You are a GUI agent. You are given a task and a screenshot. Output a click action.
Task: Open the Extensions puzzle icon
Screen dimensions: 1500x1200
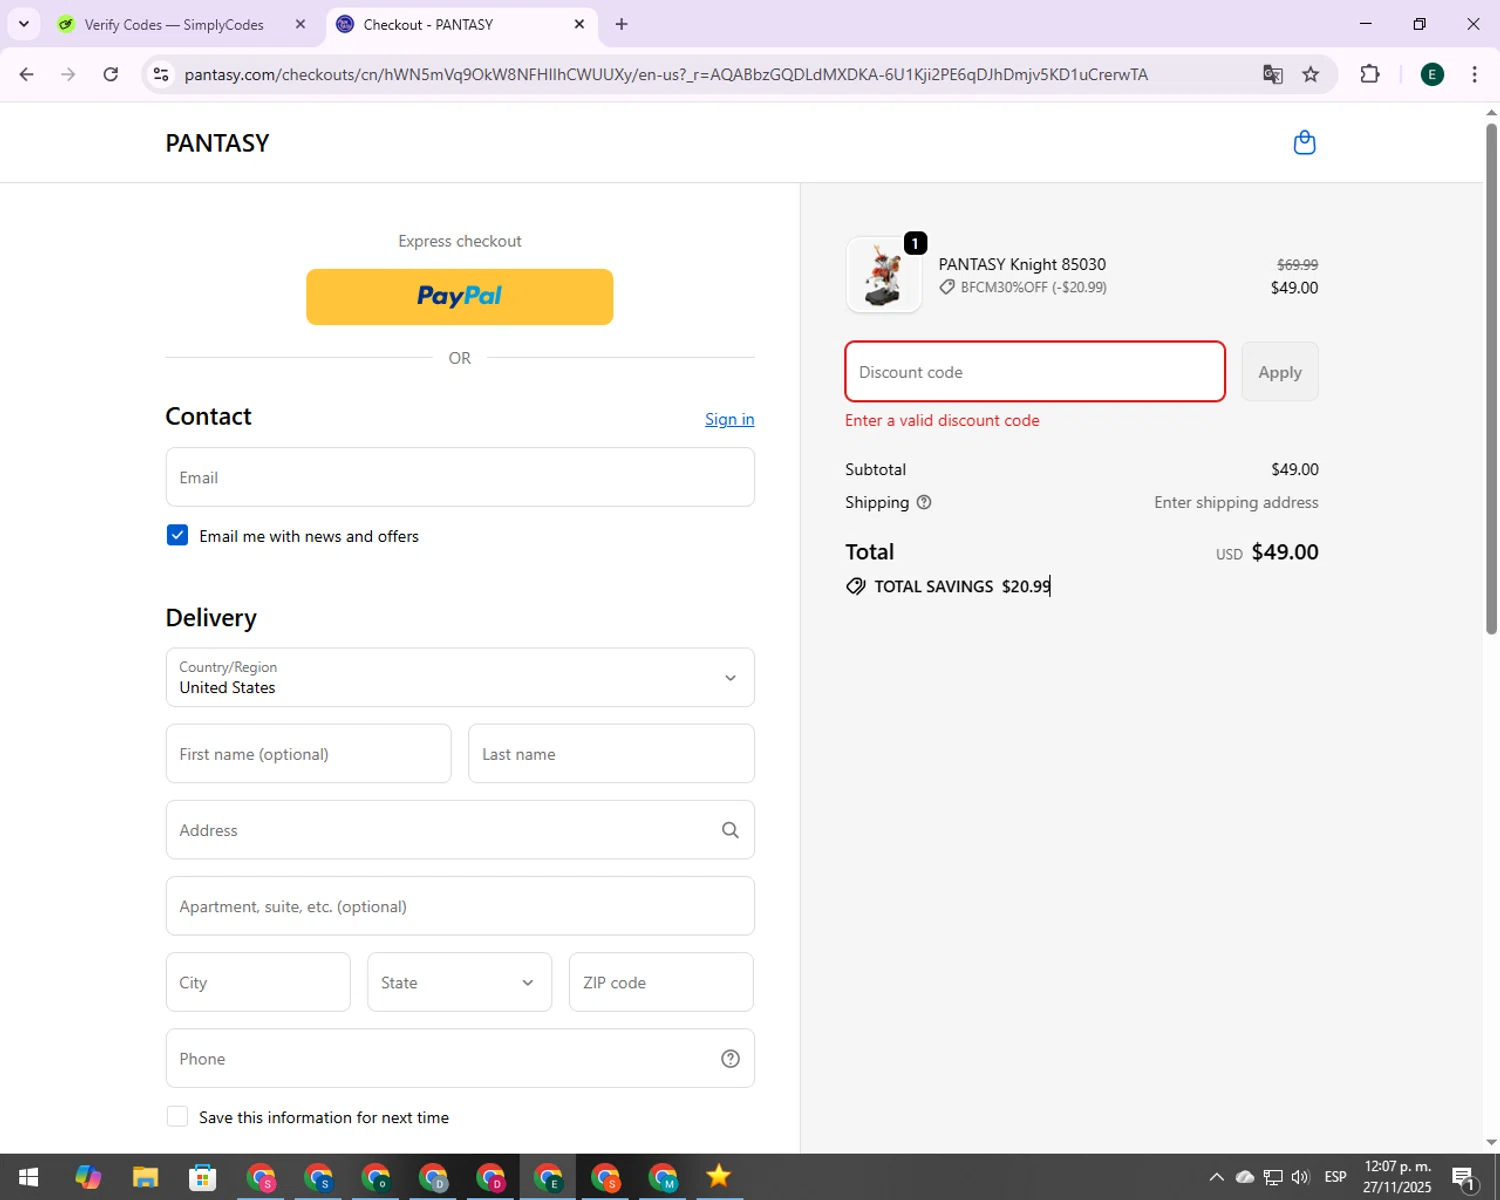tap(1370, 74)
